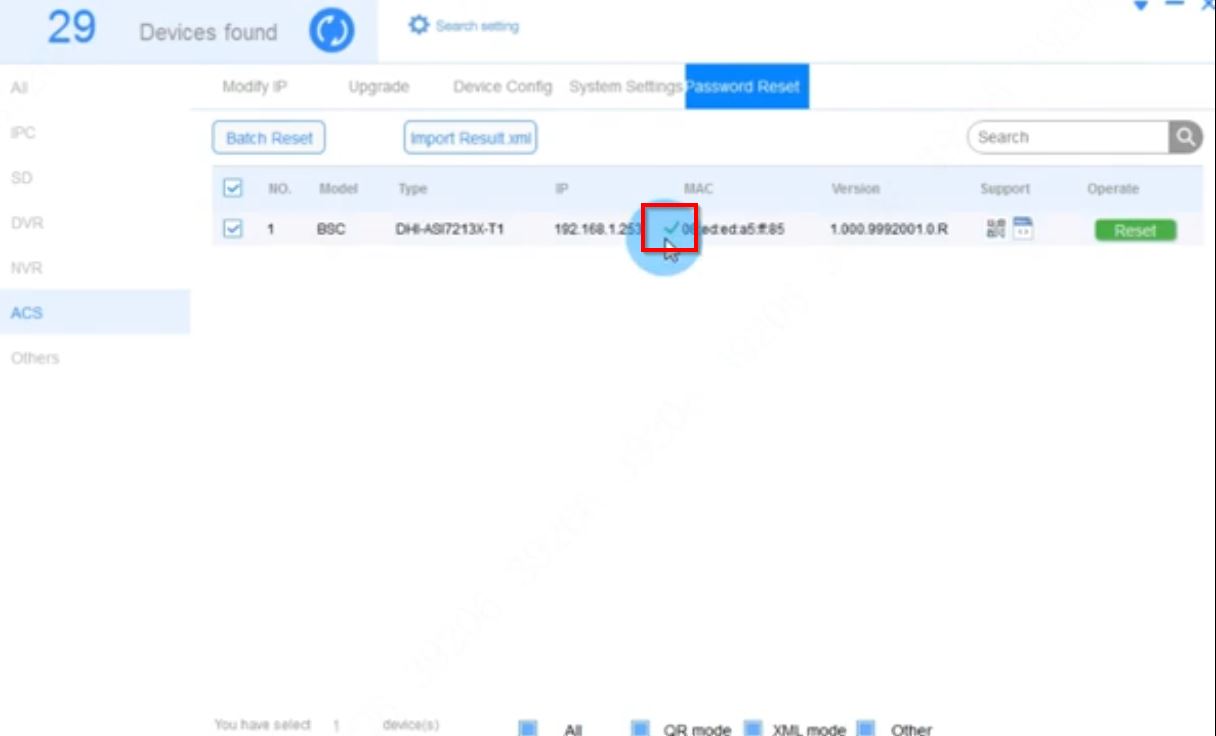This screenshot has height=736, width=1216.
Task: Click the MAC column header
Action: 698,188
